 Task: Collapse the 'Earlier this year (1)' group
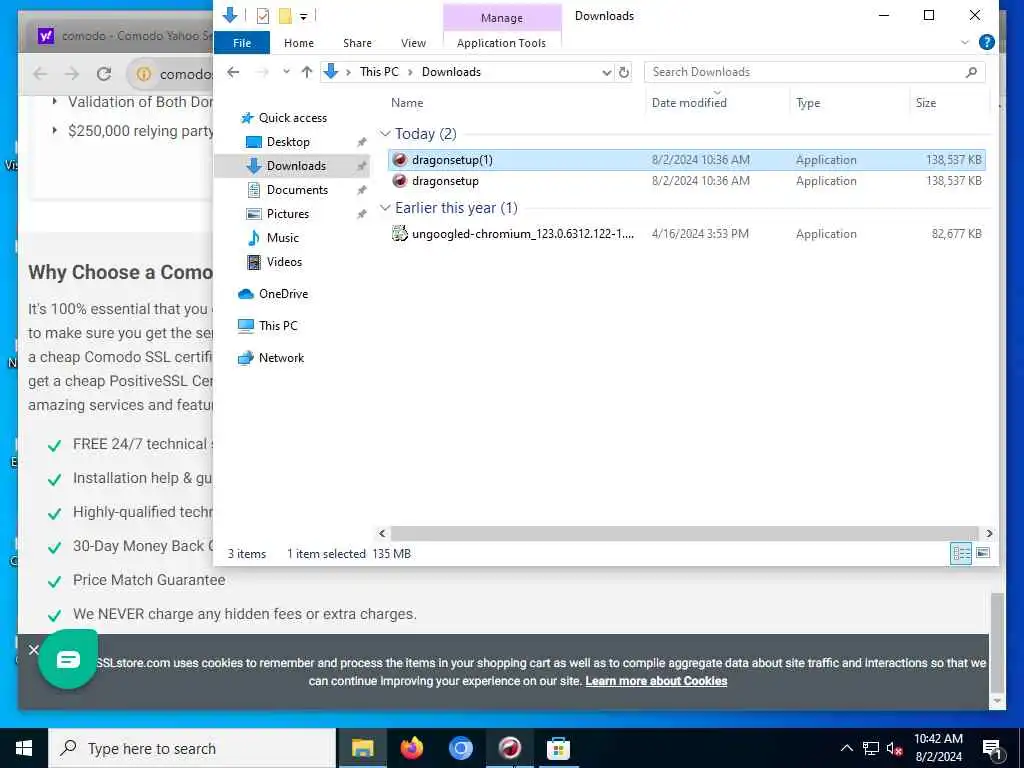(x=385, y=208)
